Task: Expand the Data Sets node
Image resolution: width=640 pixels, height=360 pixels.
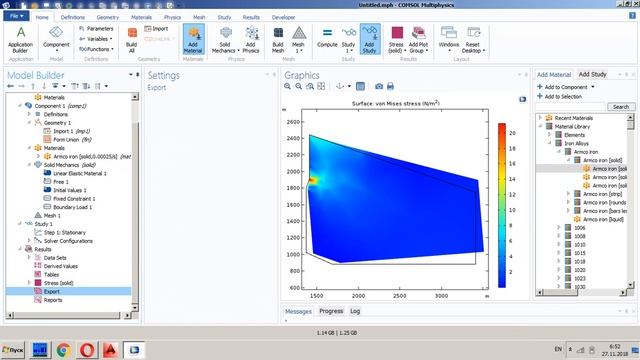Action: click(29, 258)
